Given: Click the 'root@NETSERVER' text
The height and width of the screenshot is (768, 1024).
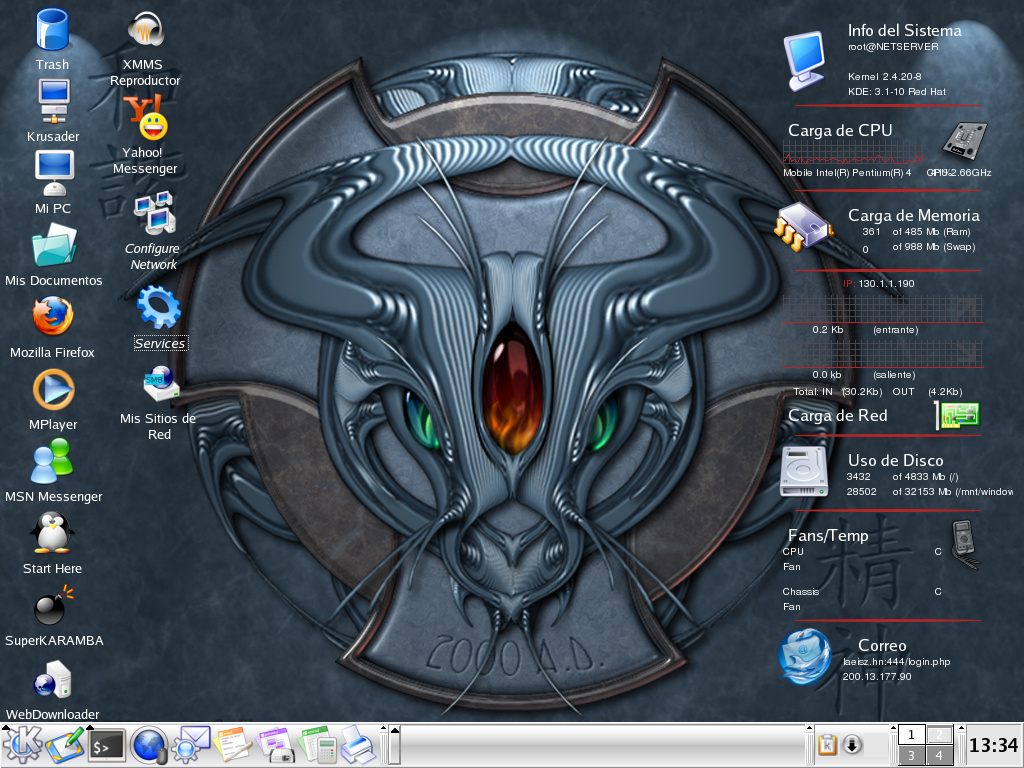Looking at the screenshot, I should (x=893, y=47).
